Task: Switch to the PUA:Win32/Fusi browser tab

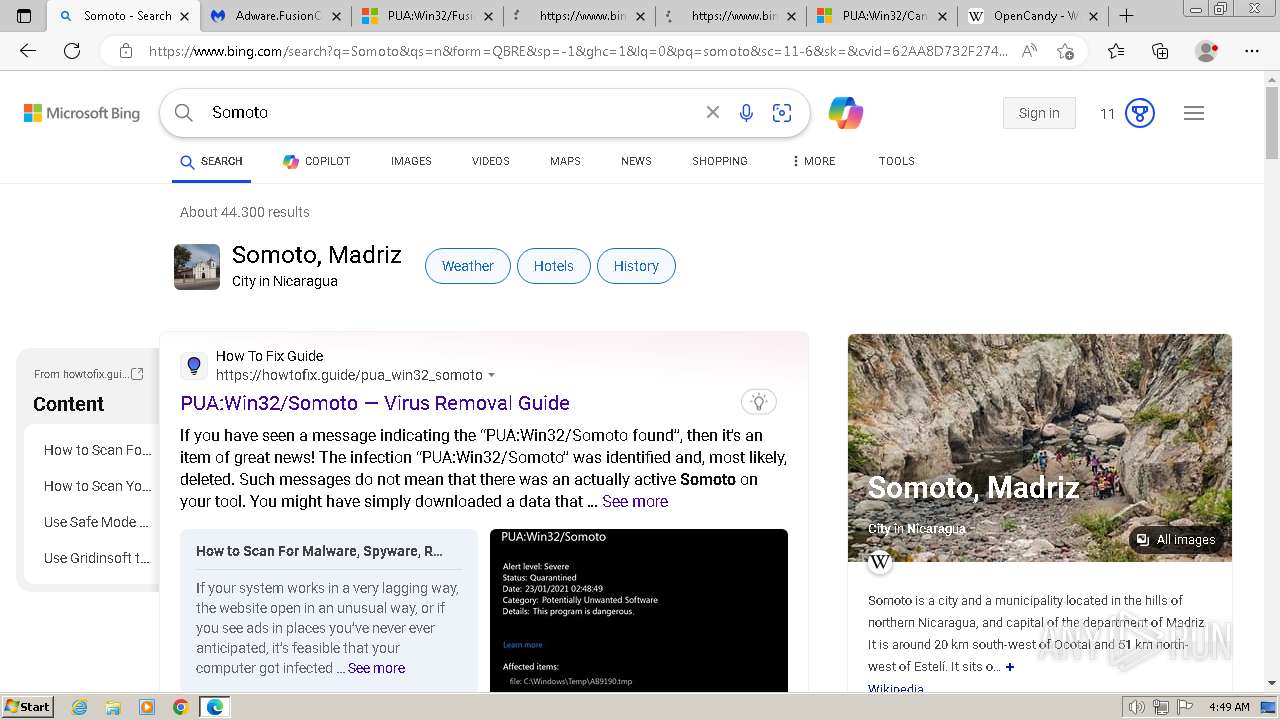Action: [428, 16]
